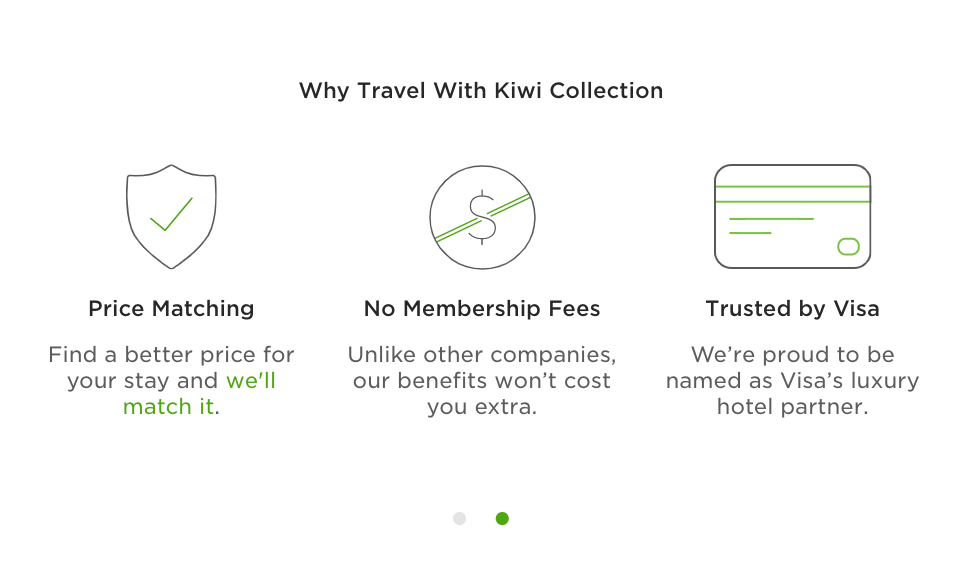Select the first gray carousel dot

click(459, 518)
